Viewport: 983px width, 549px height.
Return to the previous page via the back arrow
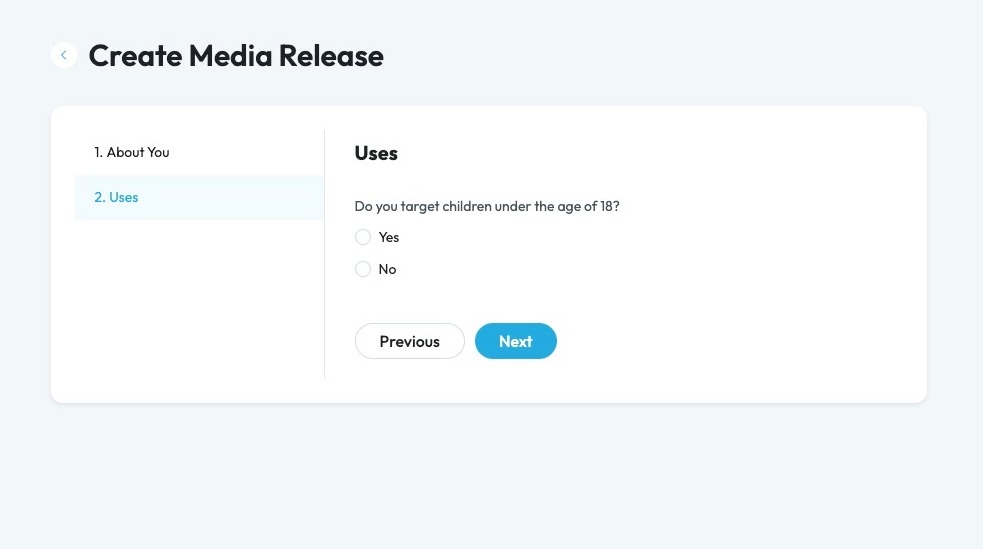[64, 55]
